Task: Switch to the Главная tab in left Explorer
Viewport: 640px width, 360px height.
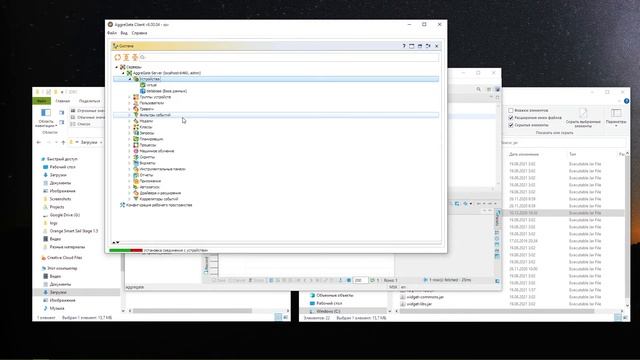Action: click(62, 101)
